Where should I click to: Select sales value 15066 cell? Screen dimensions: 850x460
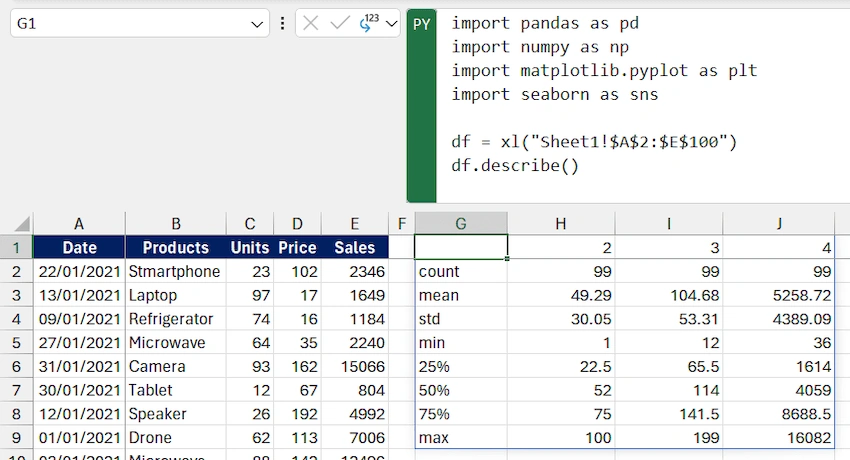click(x=355, y=366)
